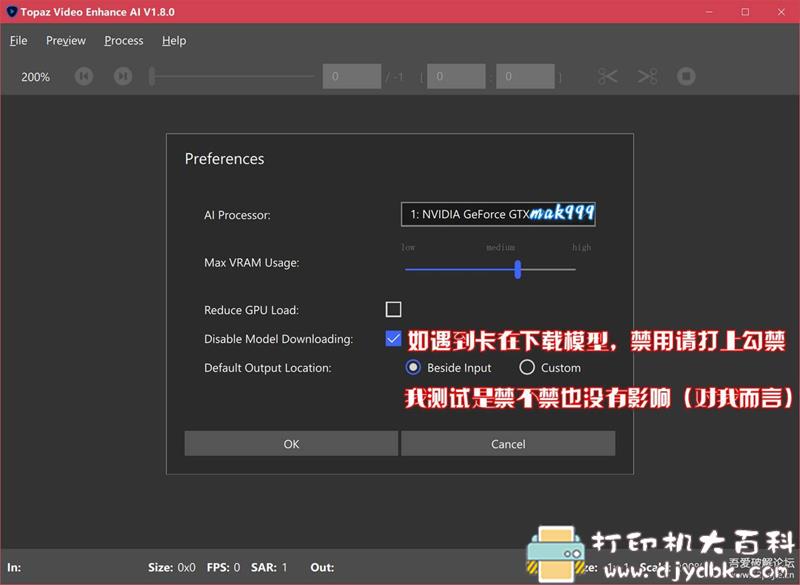Click the 200% zoom level text
Image resolution: width=800 pixels, height=585 pixels.
click(36, 77)
